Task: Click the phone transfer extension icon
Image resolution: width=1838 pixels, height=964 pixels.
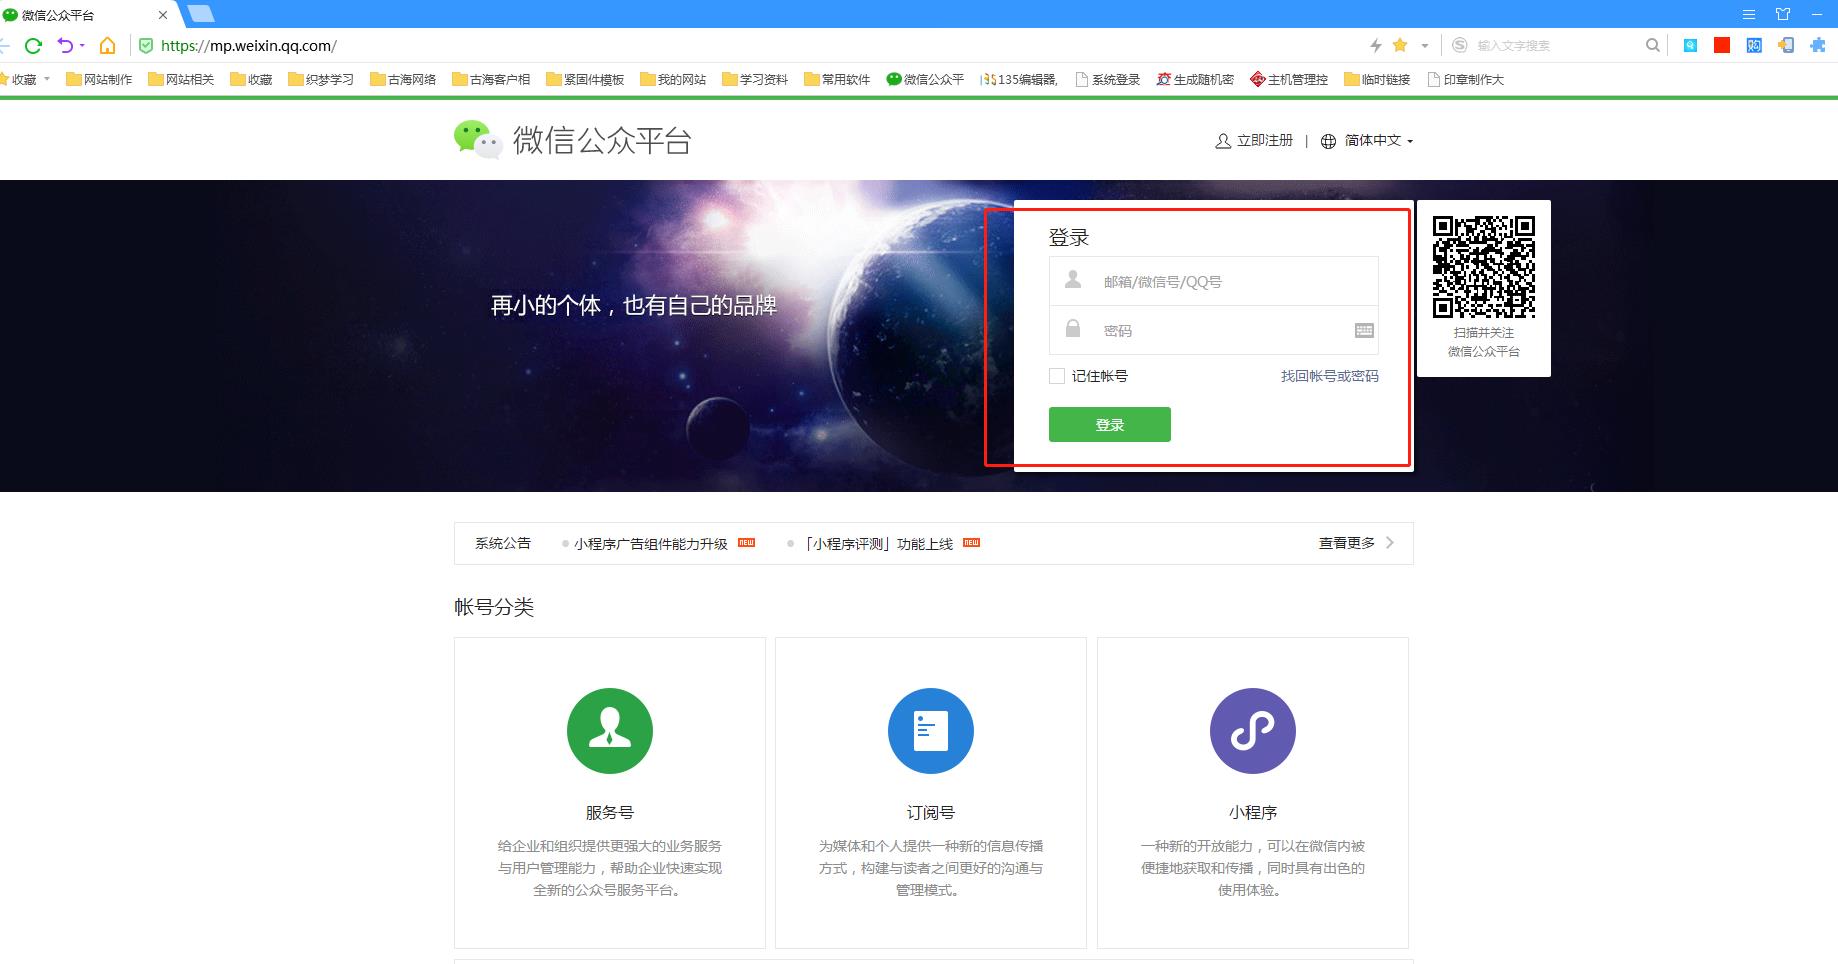Action: [x=1786, y=45]
